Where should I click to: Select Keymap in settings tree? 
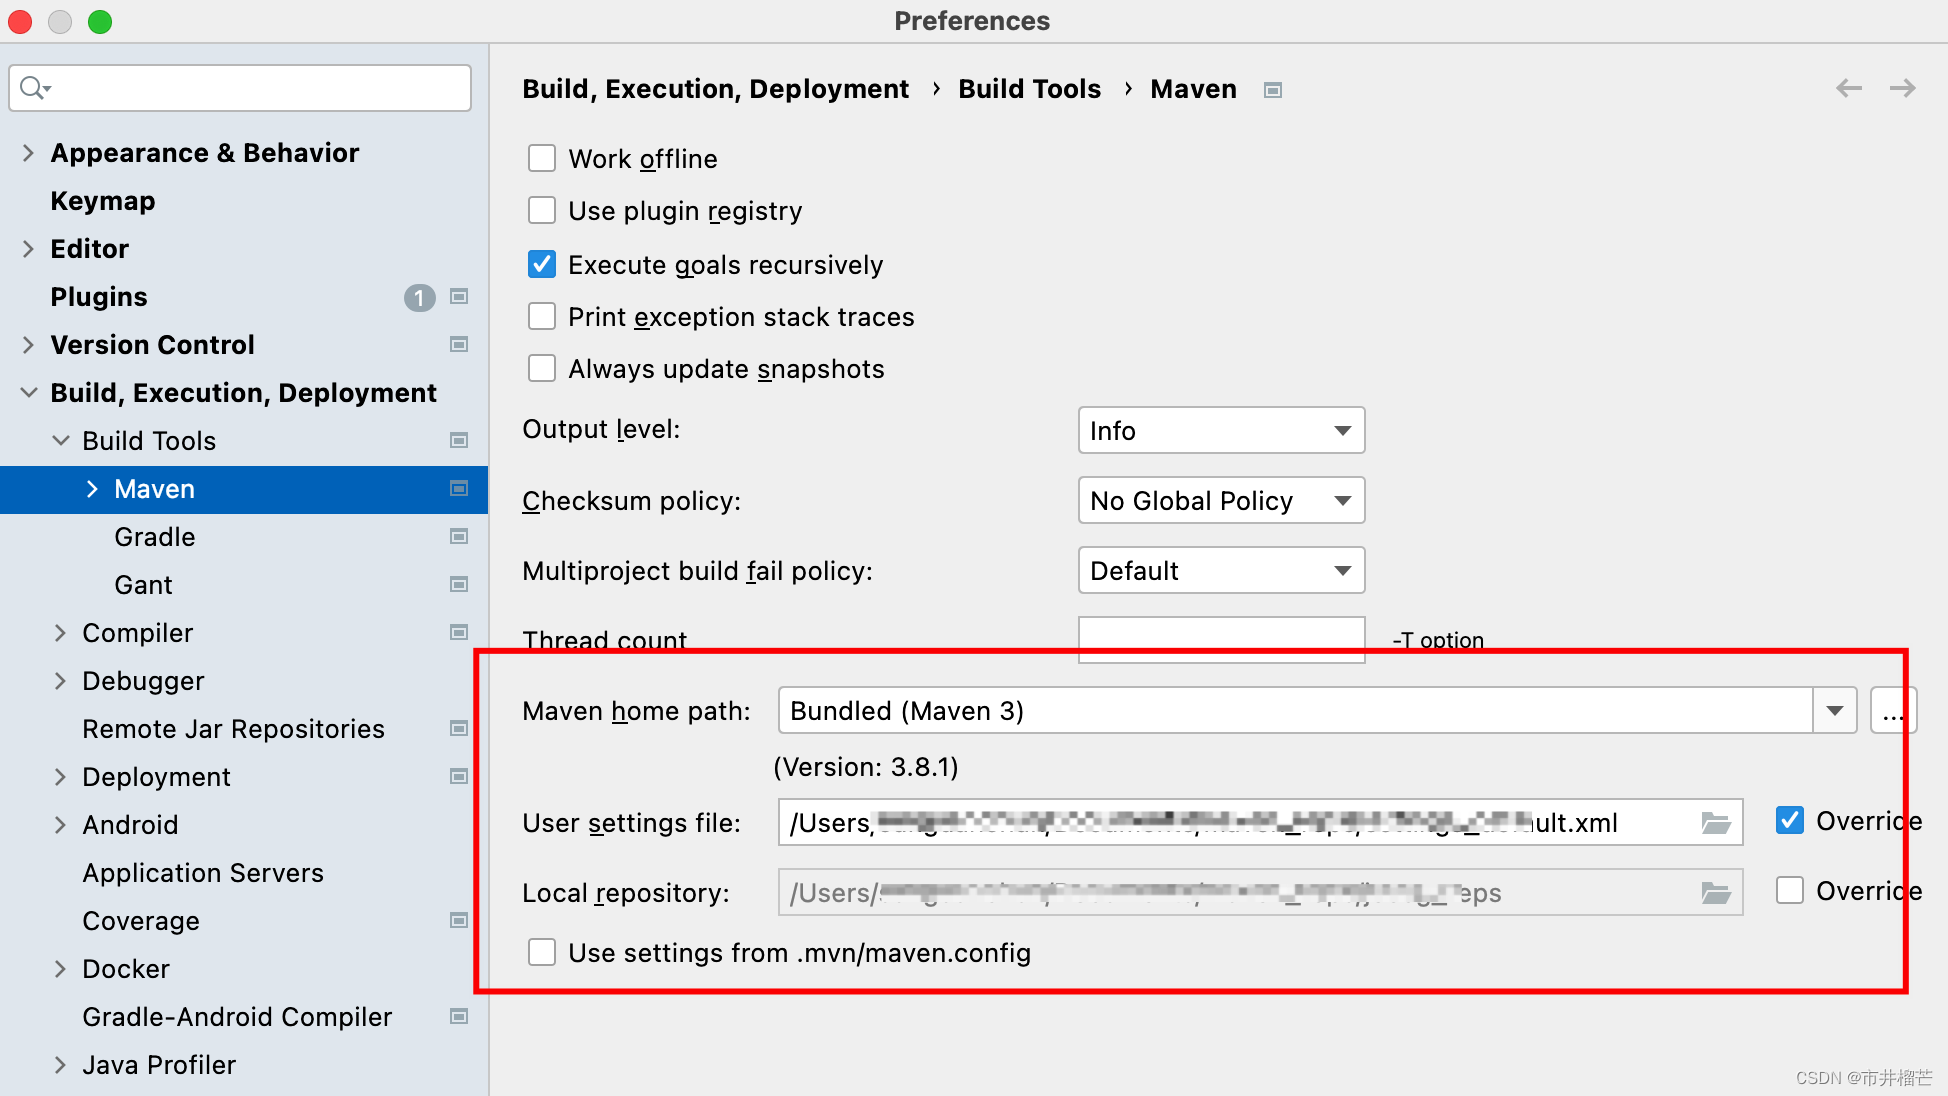[x=103, y=201]
